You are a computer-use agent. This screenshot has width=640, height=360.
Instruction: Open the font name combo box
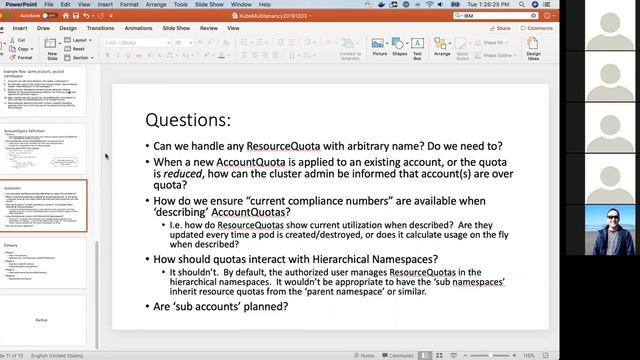[x=137, y=42]
